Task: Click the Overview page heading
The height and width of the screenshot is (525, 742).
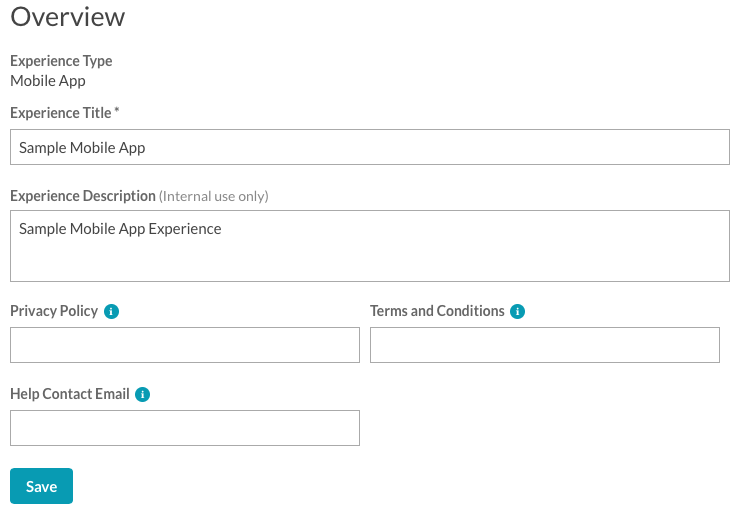Action: click(68, 17)
